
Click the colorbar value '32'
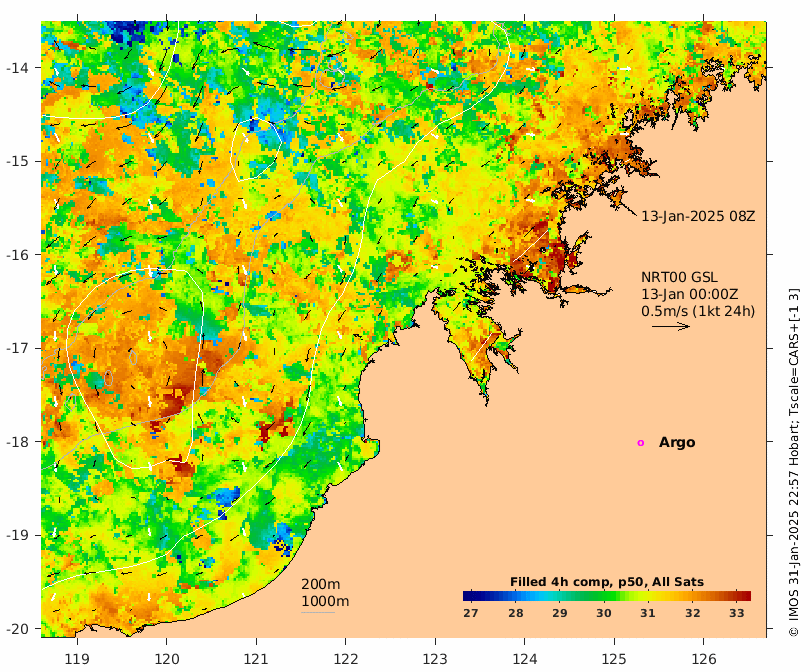coord(693,613)
